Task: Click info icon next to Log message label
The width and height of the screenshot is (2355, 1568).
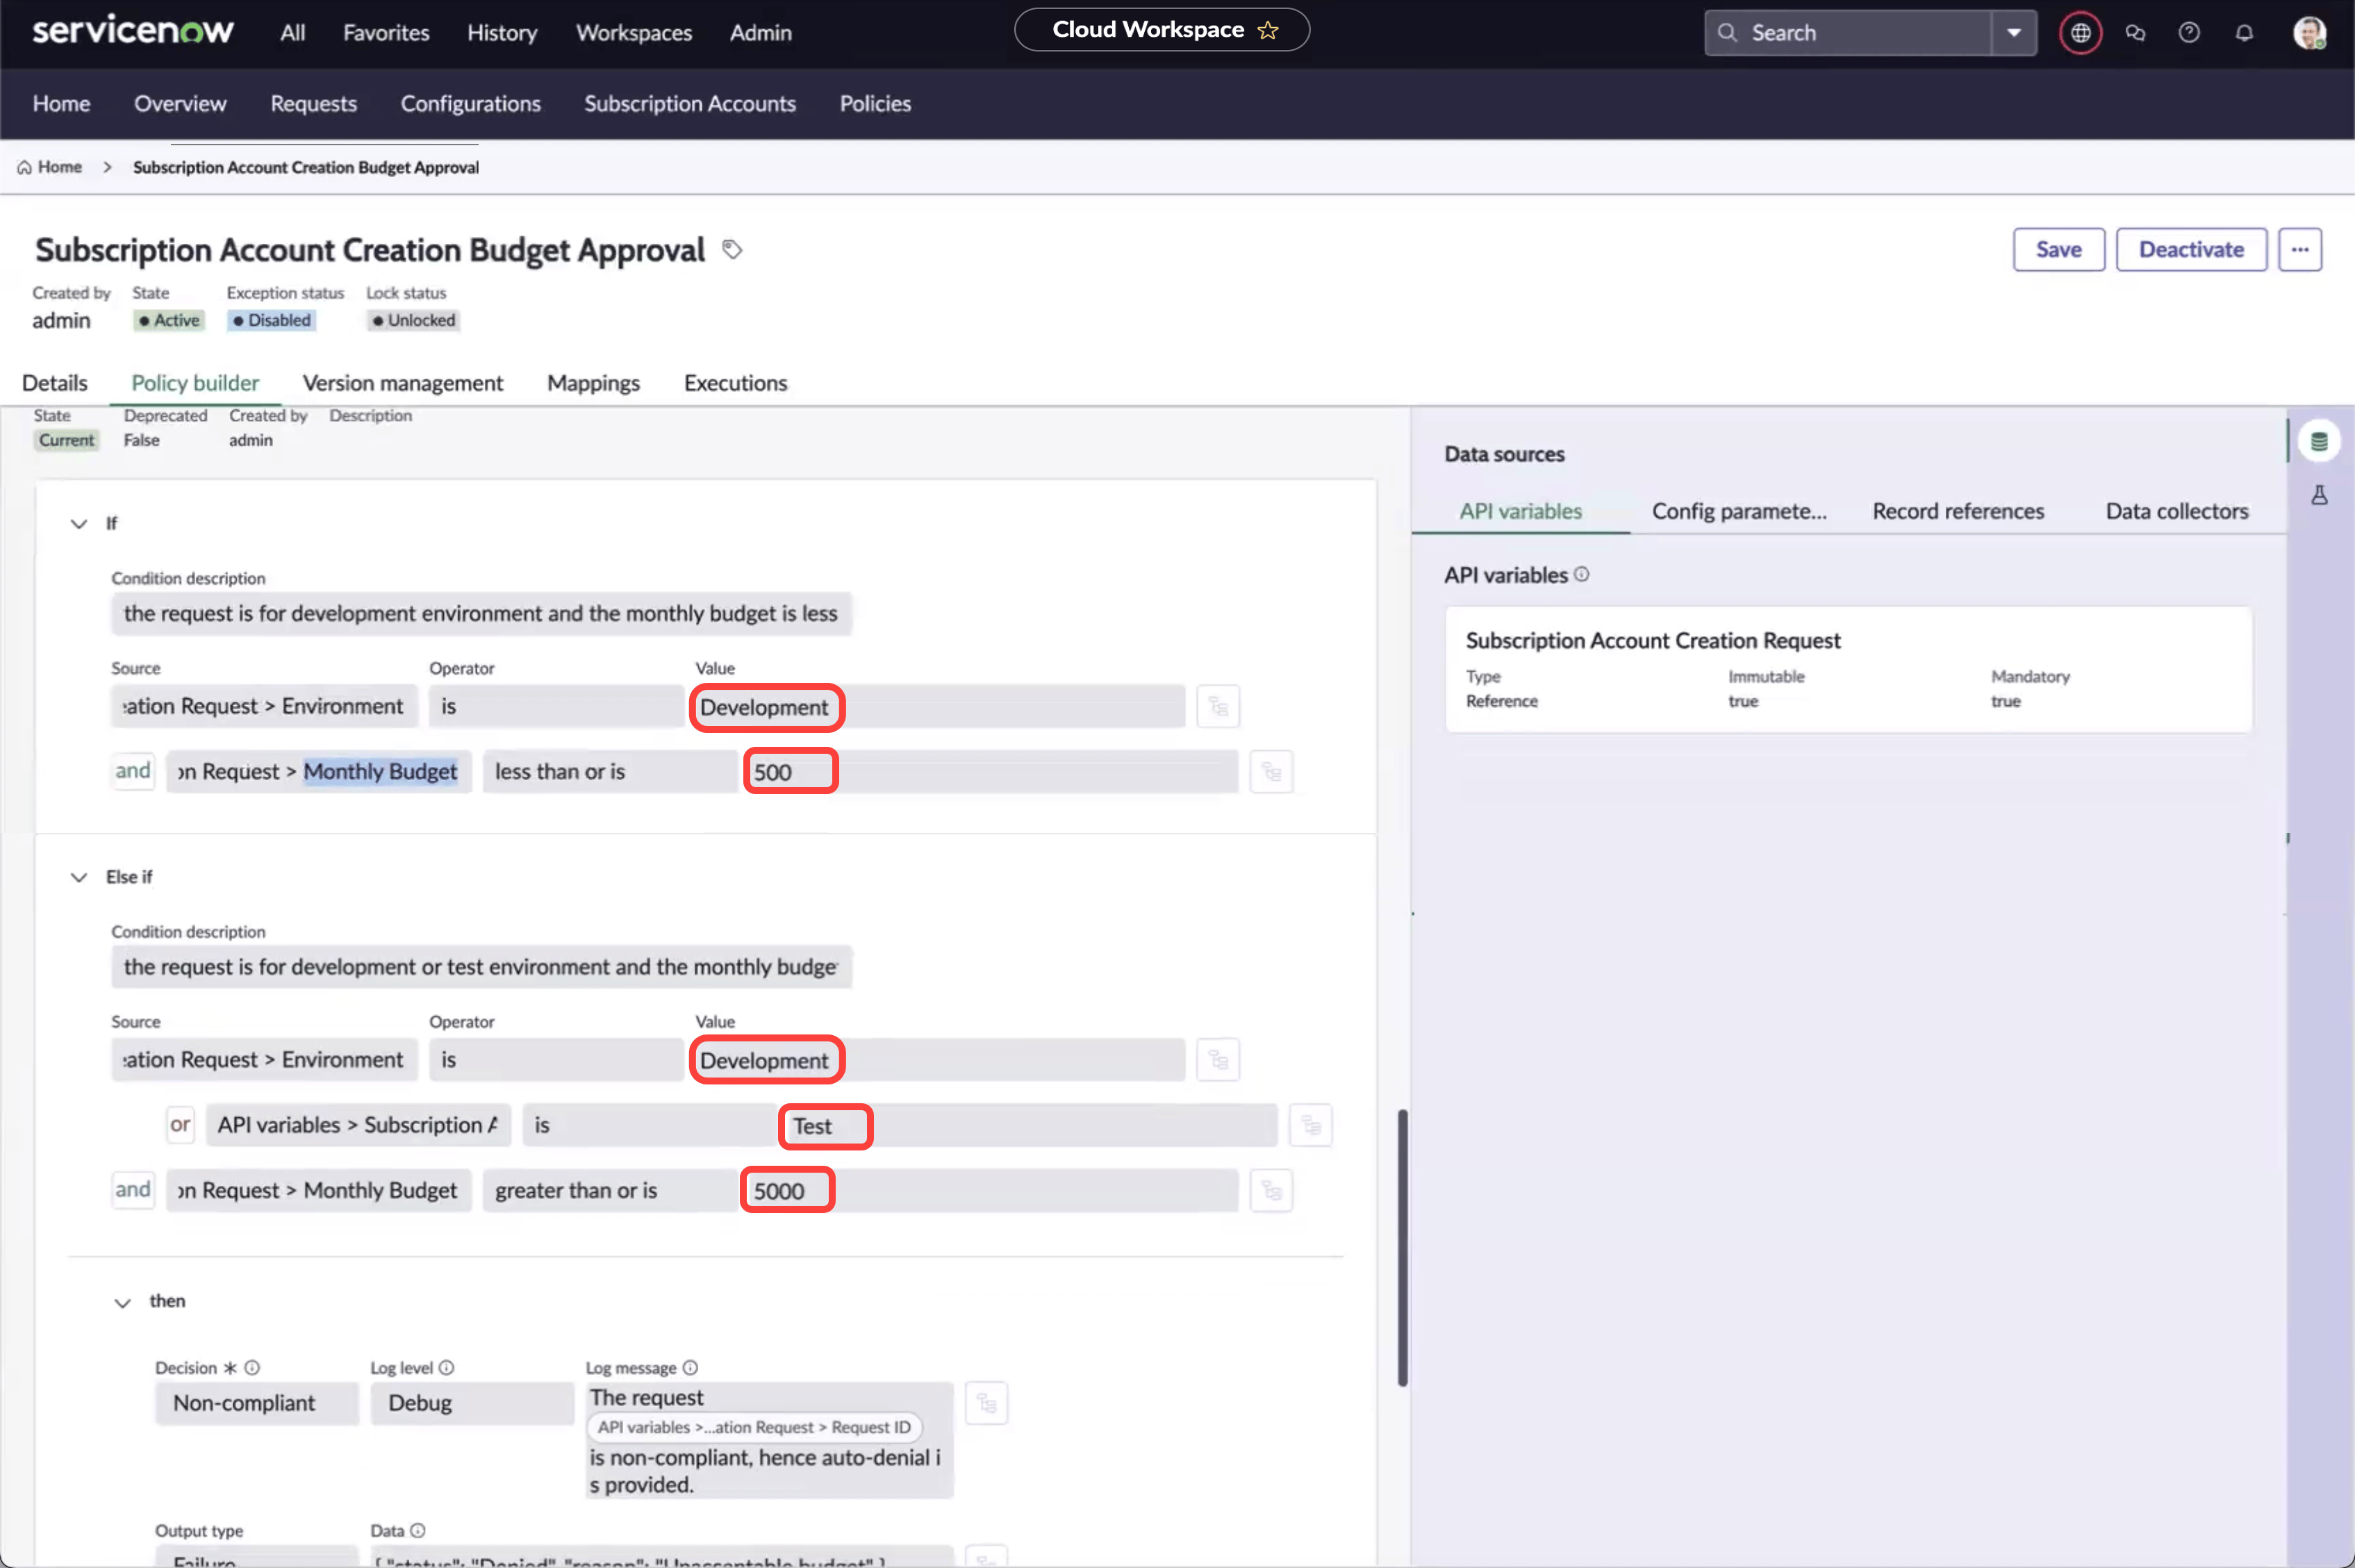Action: (690, 1367)
